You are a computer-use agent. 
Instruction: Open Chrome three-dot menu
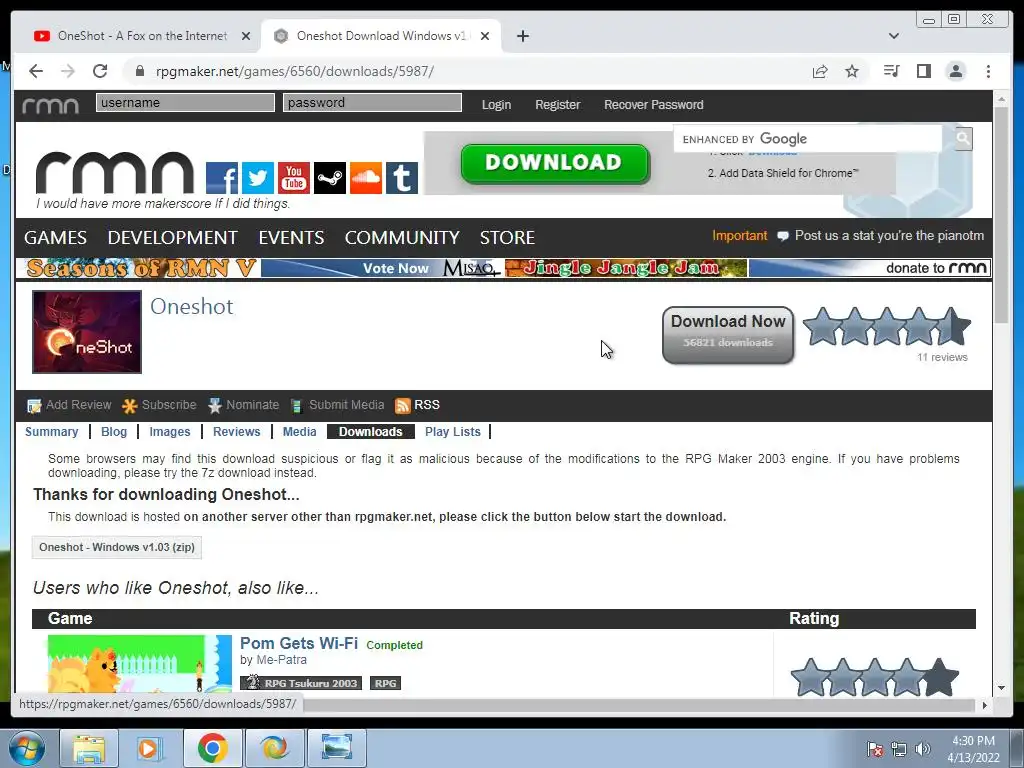coord(988,71)
